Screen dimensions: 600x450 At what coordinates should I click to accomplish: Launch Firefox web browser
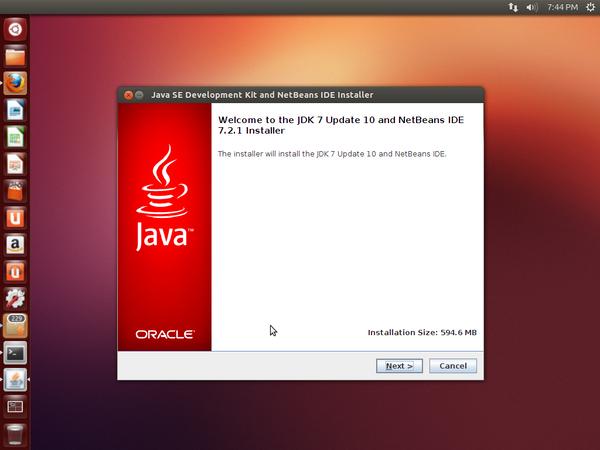click(x=15, y=83)
